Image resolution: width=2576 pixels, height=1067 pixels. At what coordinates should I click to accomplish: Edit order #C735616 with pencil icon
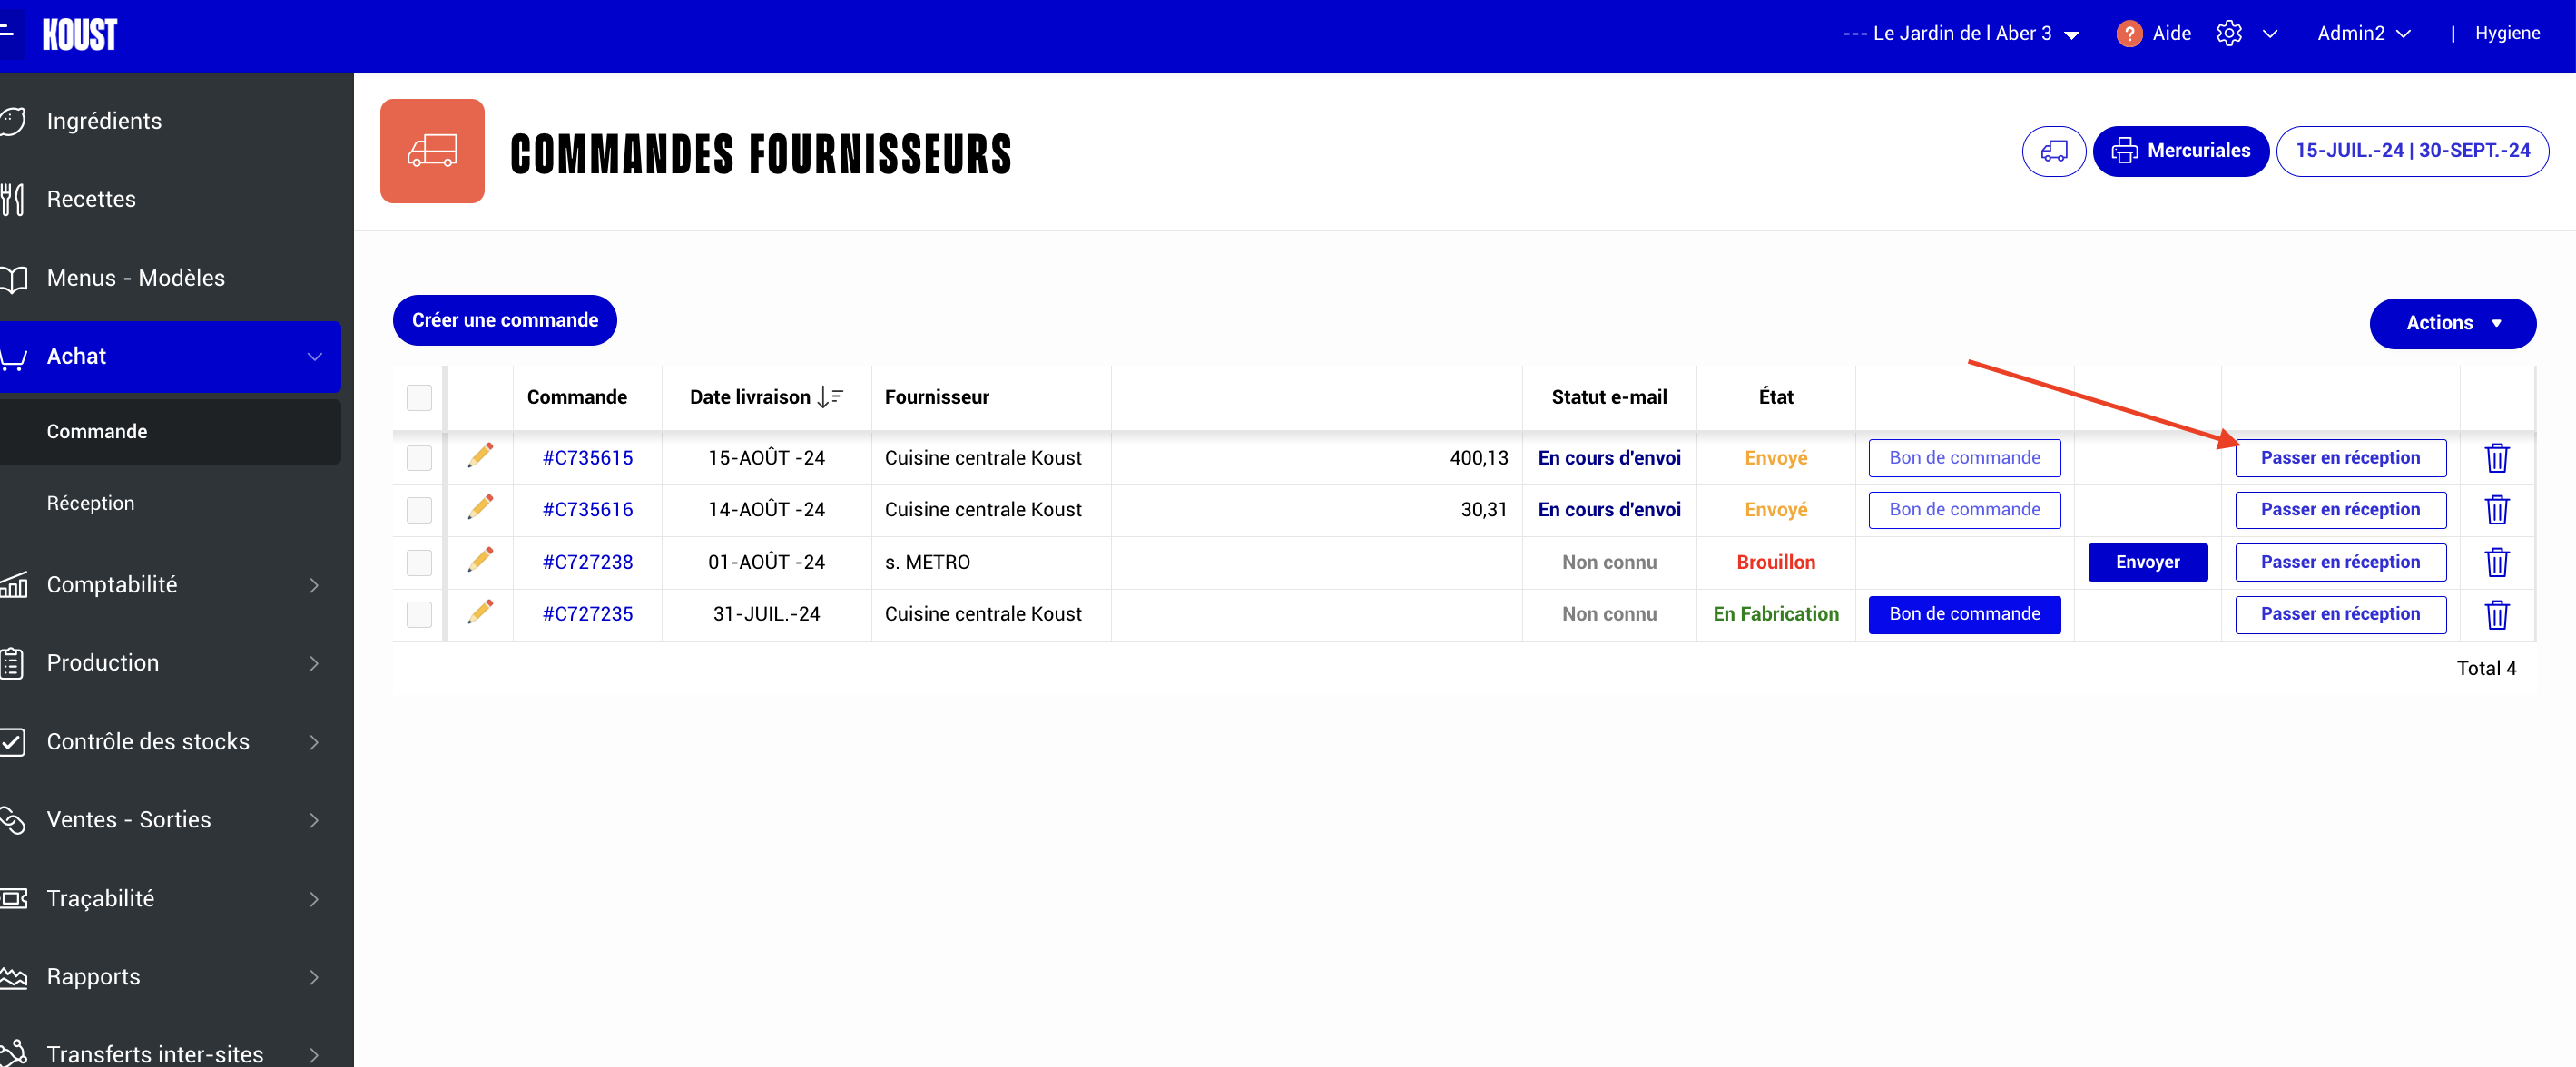[481, 508]
